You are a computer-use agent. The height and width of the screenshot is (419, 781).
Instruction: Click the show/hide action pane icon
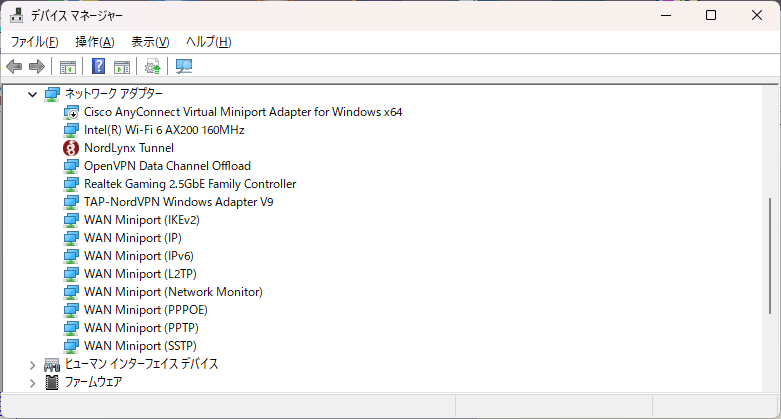pyautogui.click(x=121, y=67)
